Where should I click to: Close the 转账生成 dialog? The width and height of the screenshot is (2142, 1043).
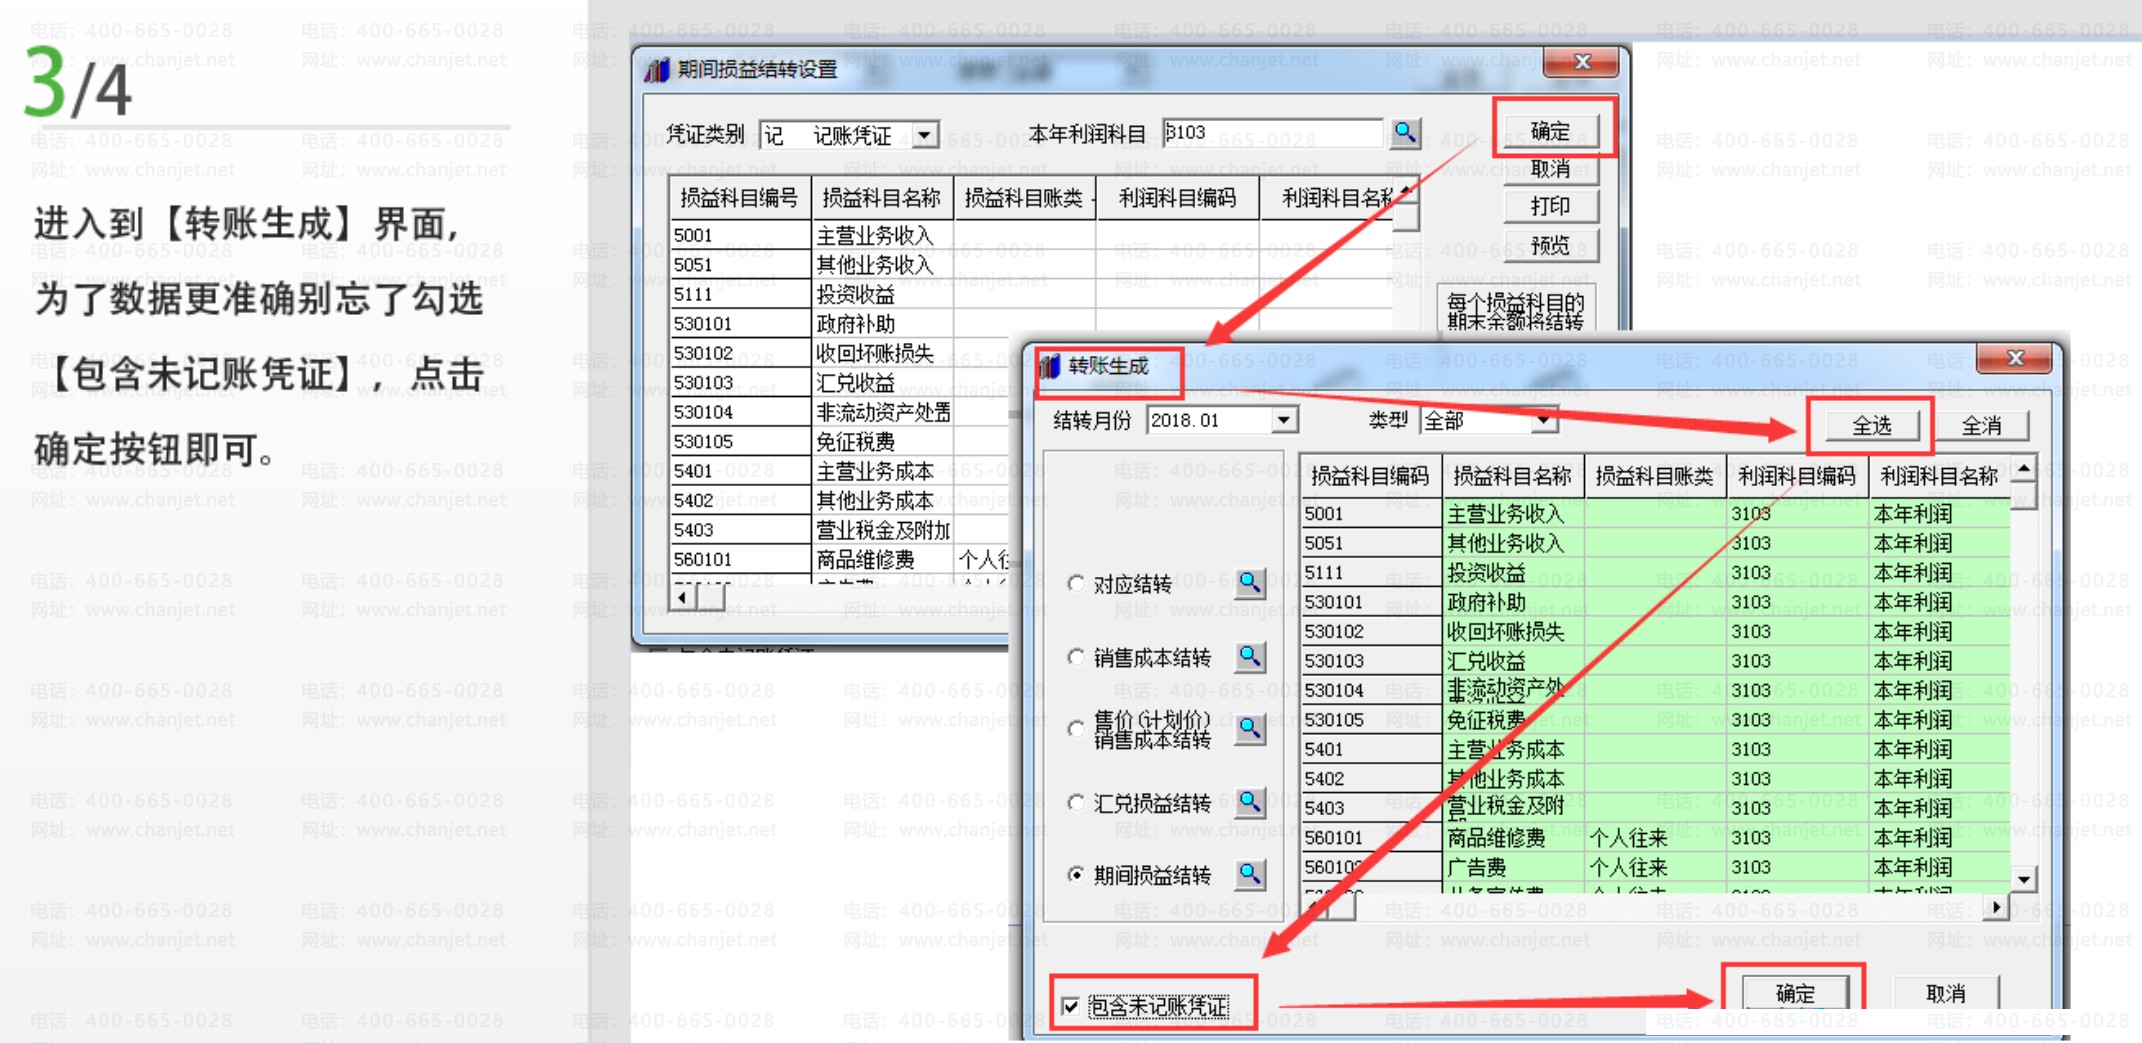point(2015,358)
